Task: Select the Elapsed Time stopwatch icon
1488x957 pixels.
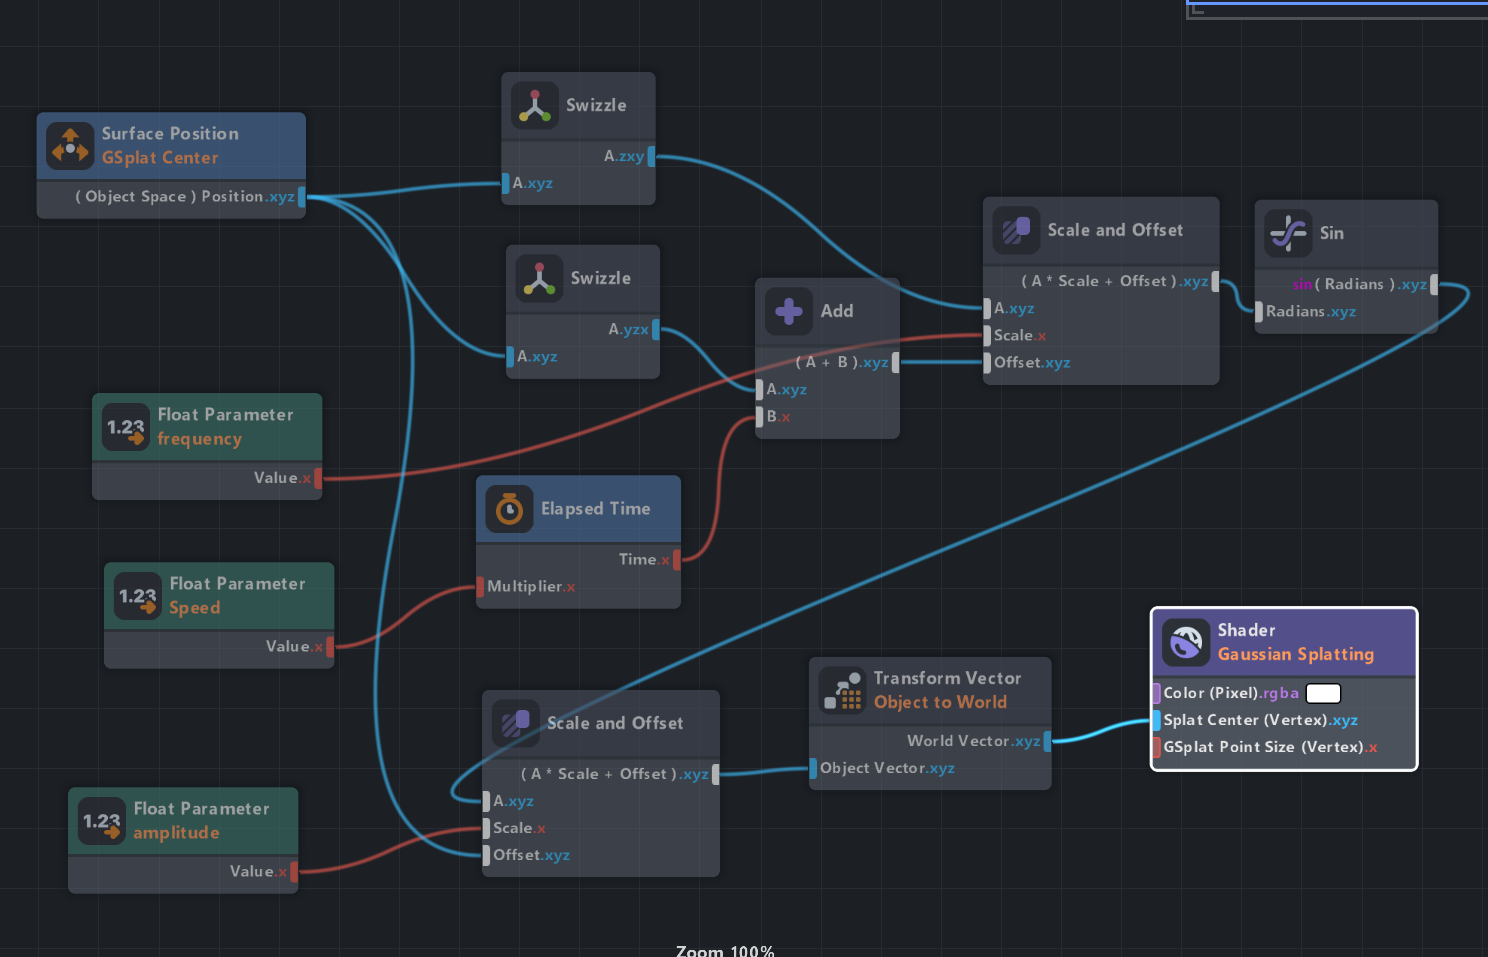Action: pyautogui.click(x=509, y=509)
